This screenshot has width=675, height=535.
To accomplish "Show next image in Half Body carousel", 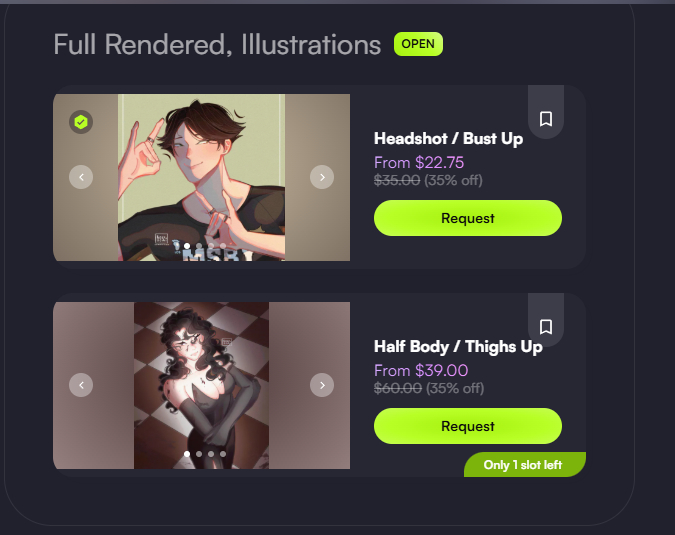I will pos(322,385).
